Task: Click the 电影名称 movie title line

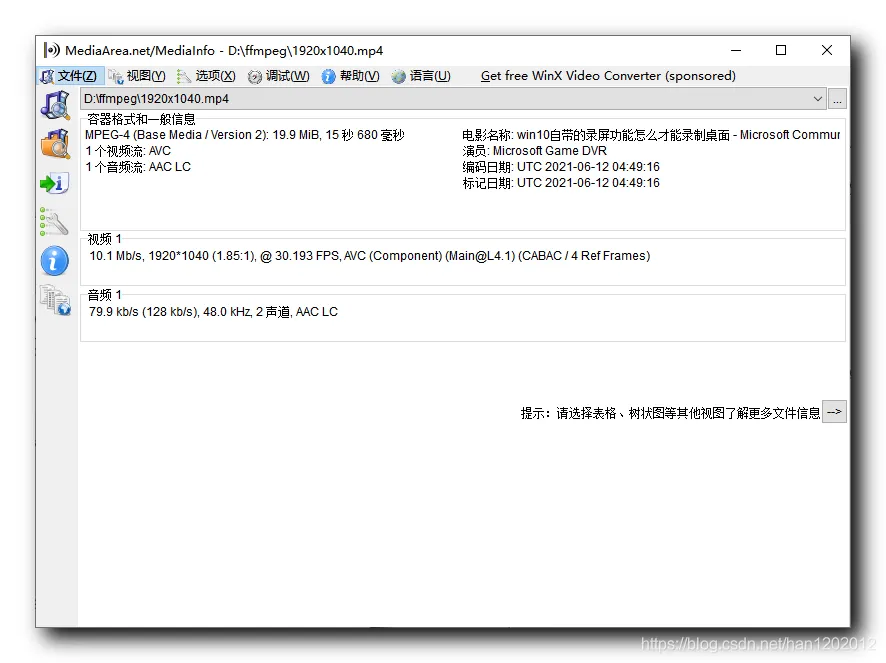Action: click(x=651, y=135)
